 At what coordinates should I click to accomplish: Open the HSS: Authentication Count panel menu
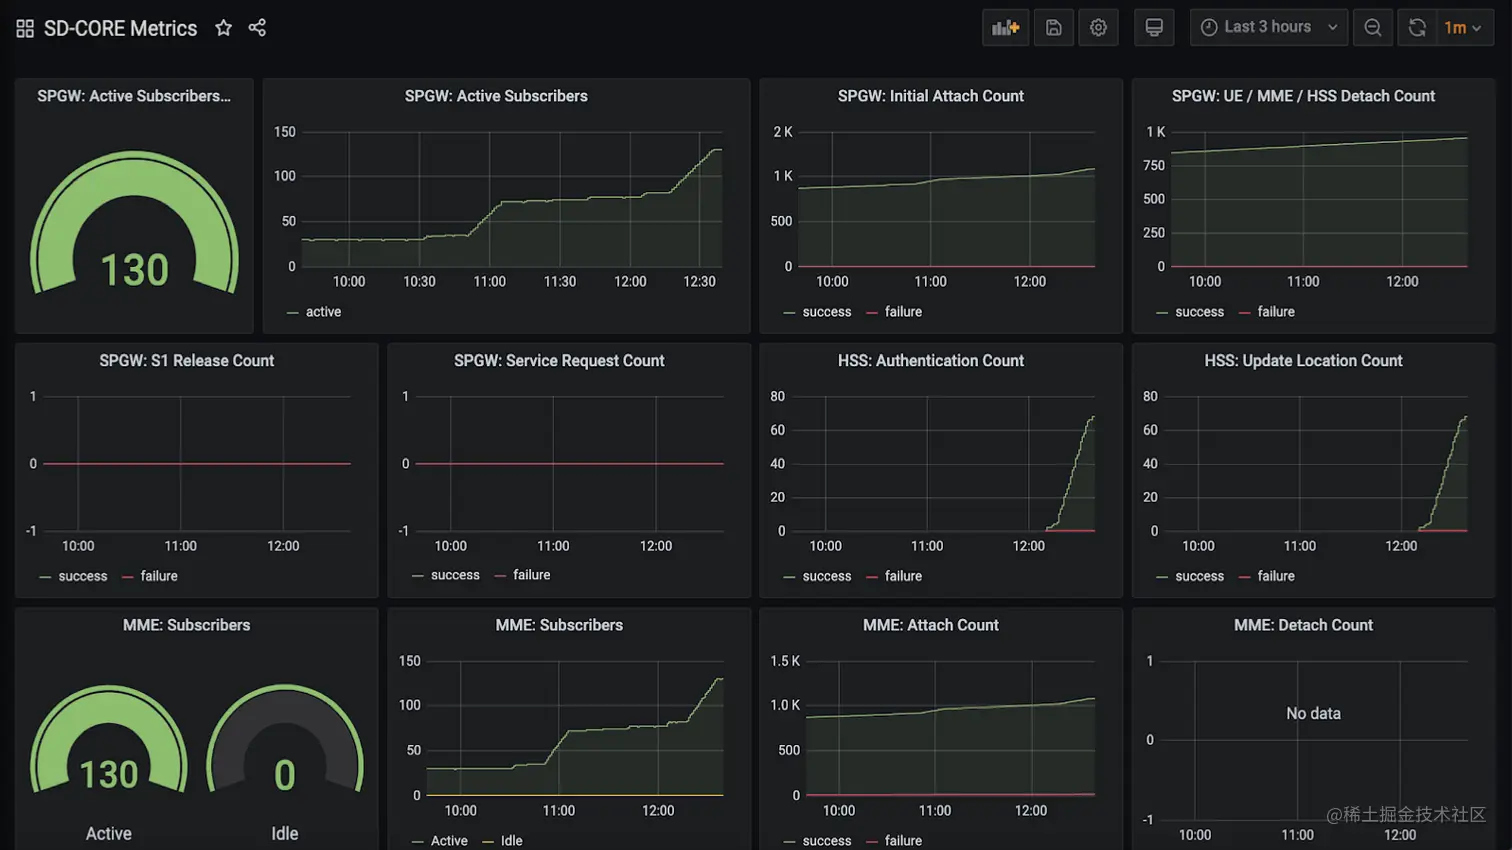coord(931,361)
